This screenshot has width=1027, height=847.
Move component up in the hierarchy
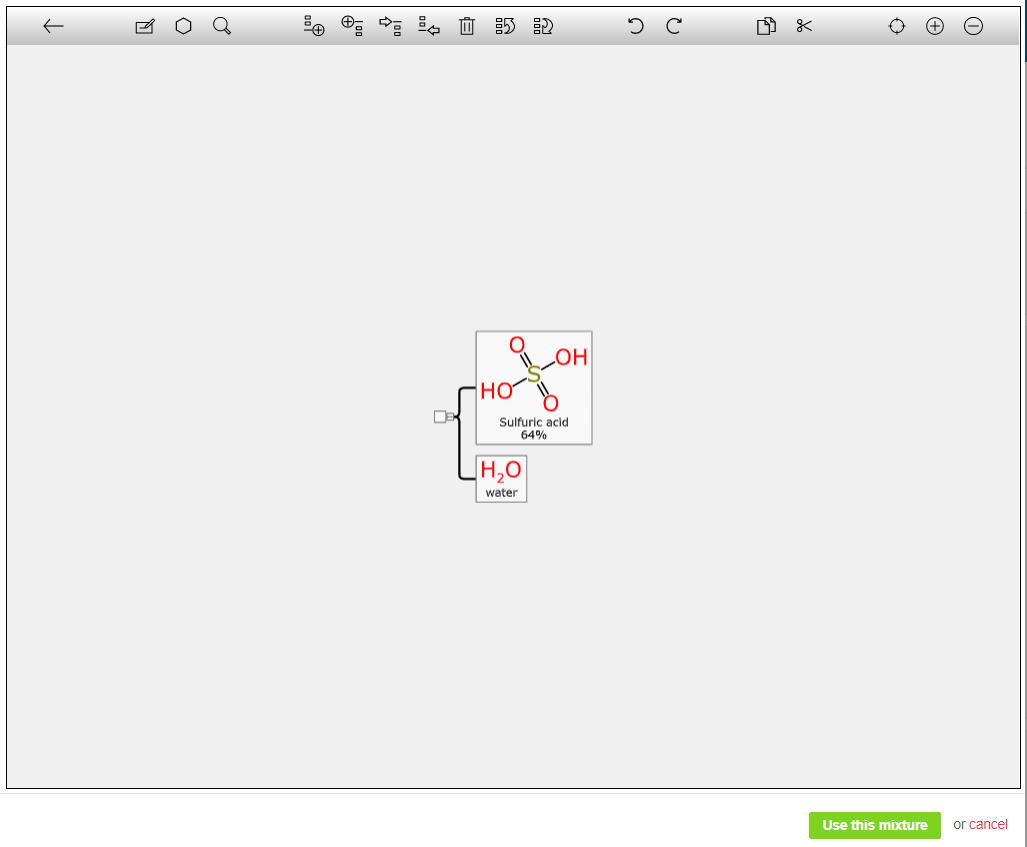[x=505, y=26]
